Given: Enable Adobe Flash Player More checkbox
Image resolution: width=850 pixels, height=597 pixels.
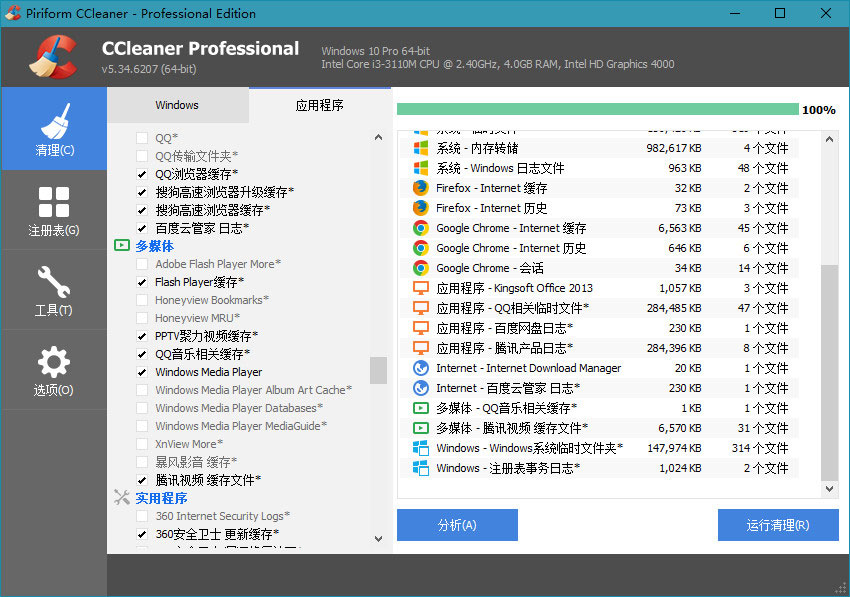Looking at the screenshot, I should (x=142, y=264).
